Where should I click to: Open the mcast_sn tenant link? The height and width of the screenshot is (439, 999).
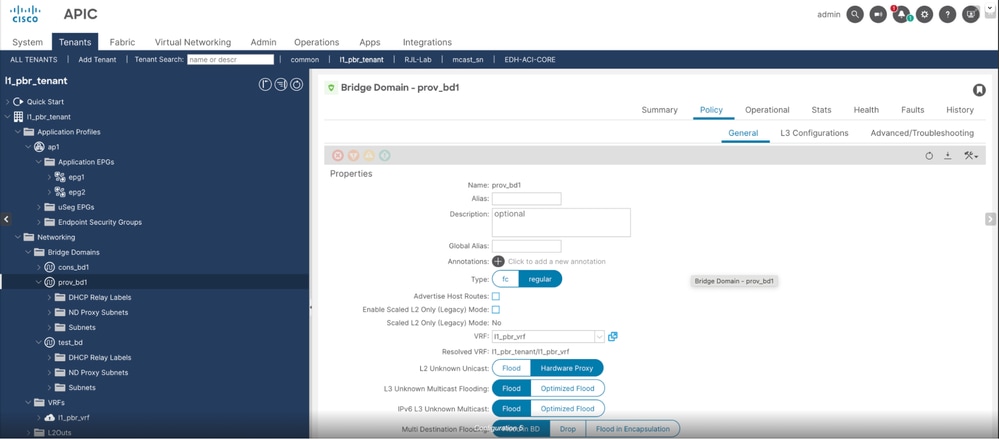coord(468,59)
